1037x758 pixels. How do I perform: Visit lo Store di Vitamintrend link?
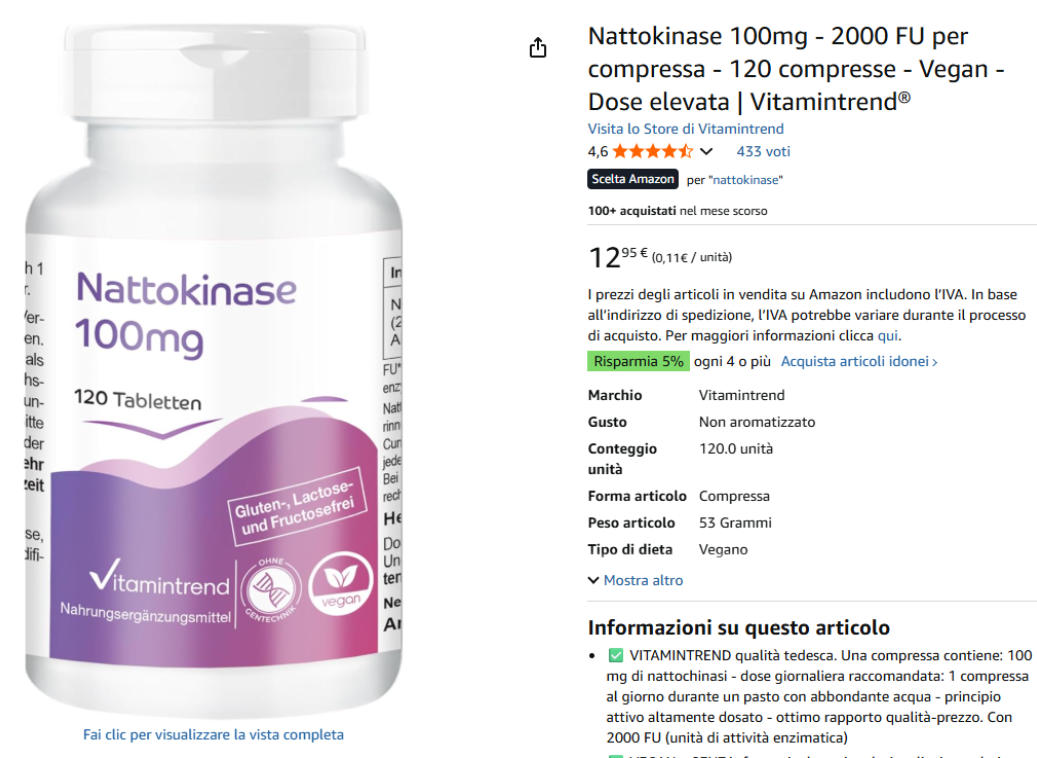click(686, 129)
